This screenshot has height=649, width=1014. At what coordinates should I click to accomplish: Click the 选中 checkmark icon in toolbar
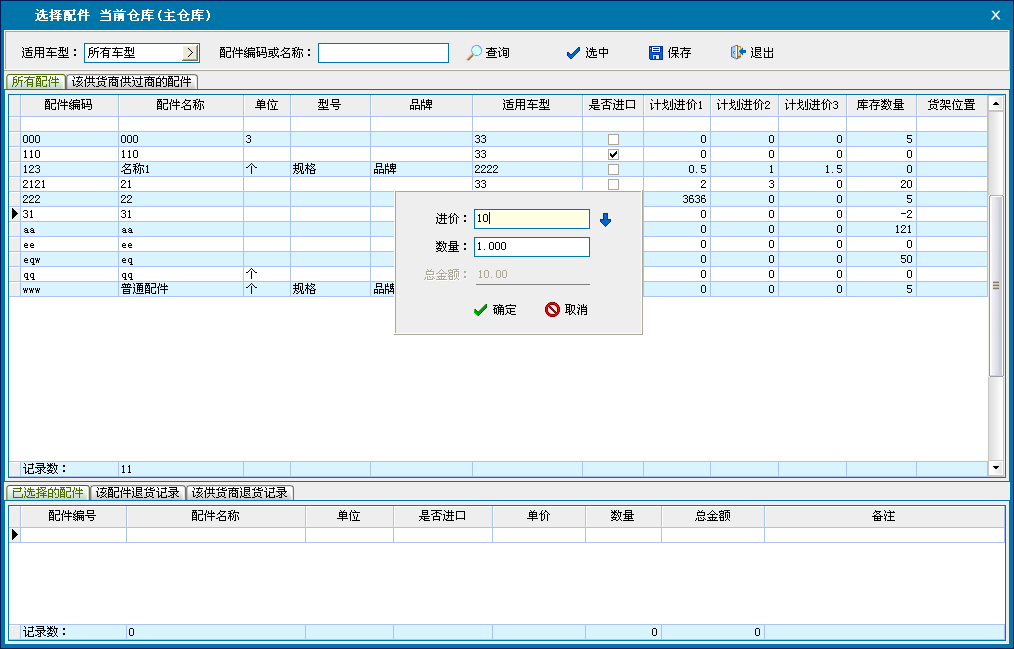(x=573, y=53)
